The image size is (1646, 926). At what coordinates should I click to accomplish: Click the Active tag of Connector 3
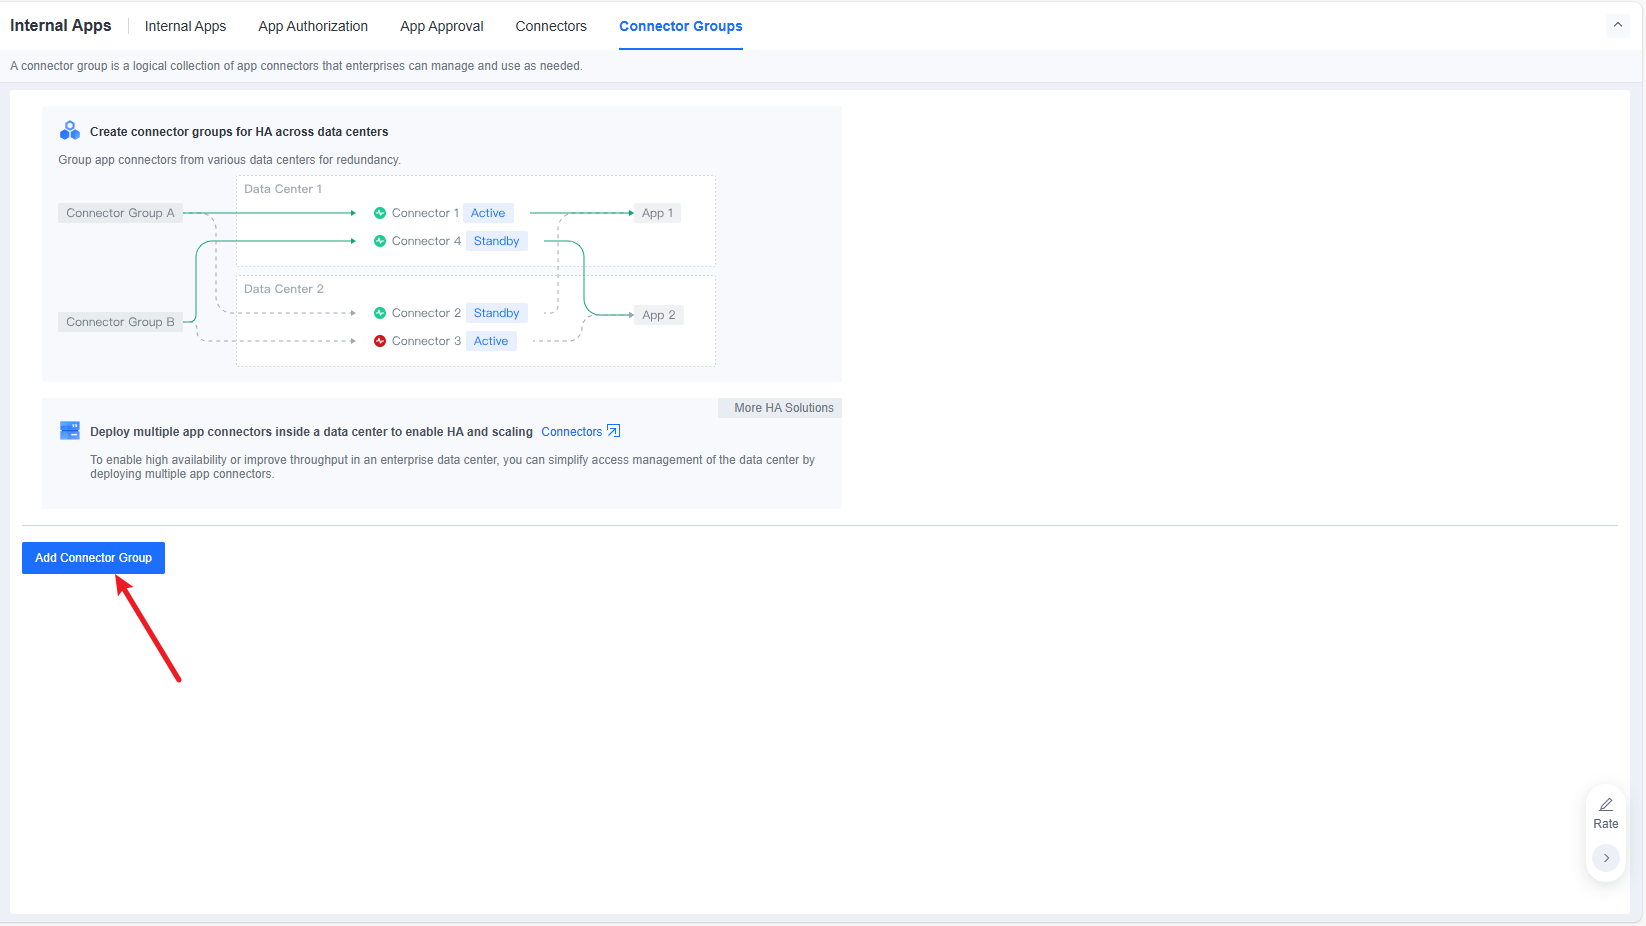tap(491, 341)
